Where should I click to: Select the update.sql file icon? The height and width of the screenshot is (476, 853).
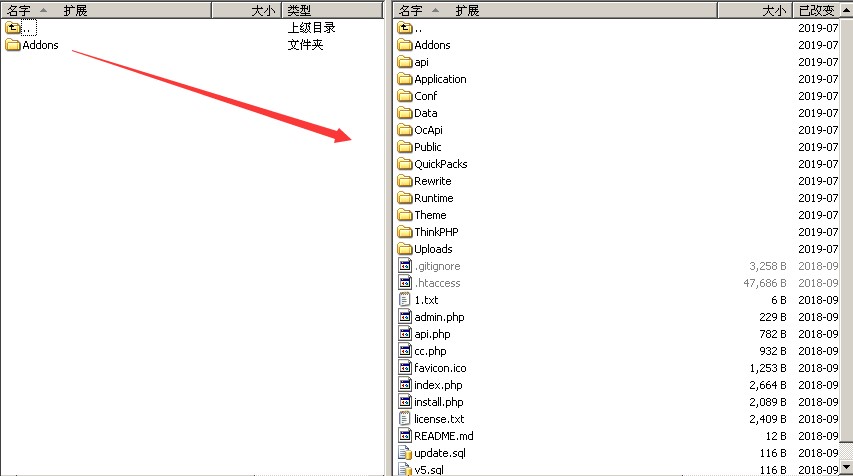[405, 453]
